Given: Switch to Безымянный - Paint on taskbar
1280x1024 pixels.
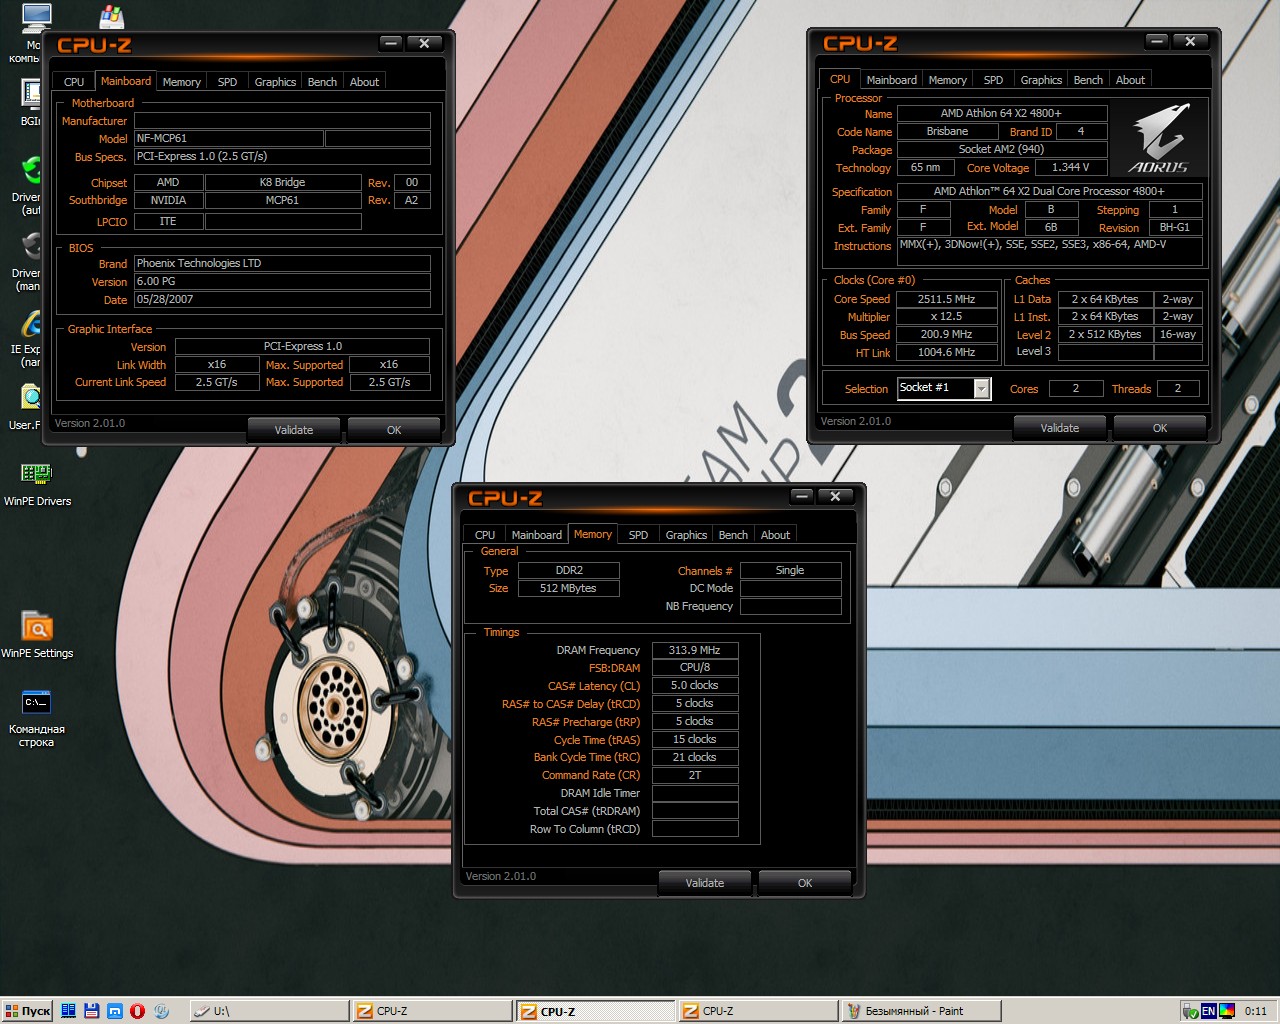Looking at the screenshot, I should pyautogui.click(x=921, y=1011).
